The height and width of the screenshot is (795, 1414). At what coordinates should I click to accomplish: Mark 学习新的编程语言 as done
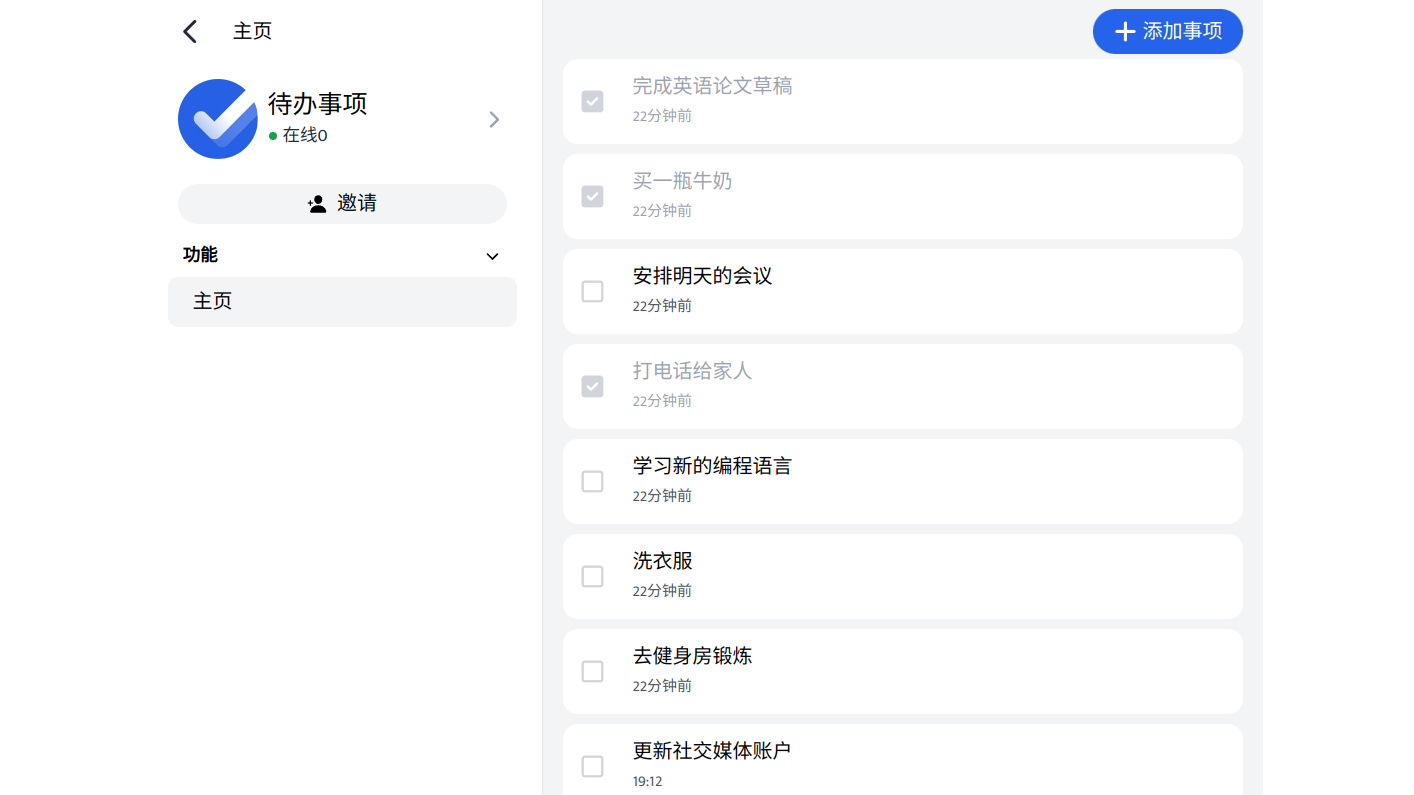(592, 481)
